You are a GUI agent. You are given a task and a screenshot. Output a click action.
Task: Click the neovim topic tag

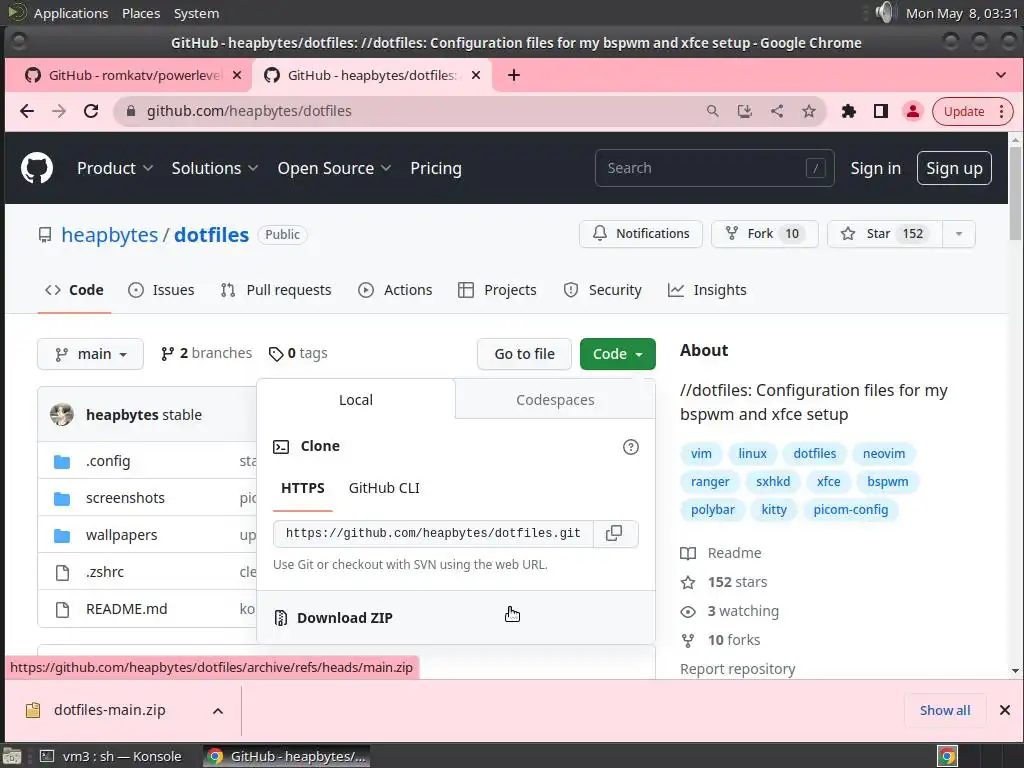point(884,453)
